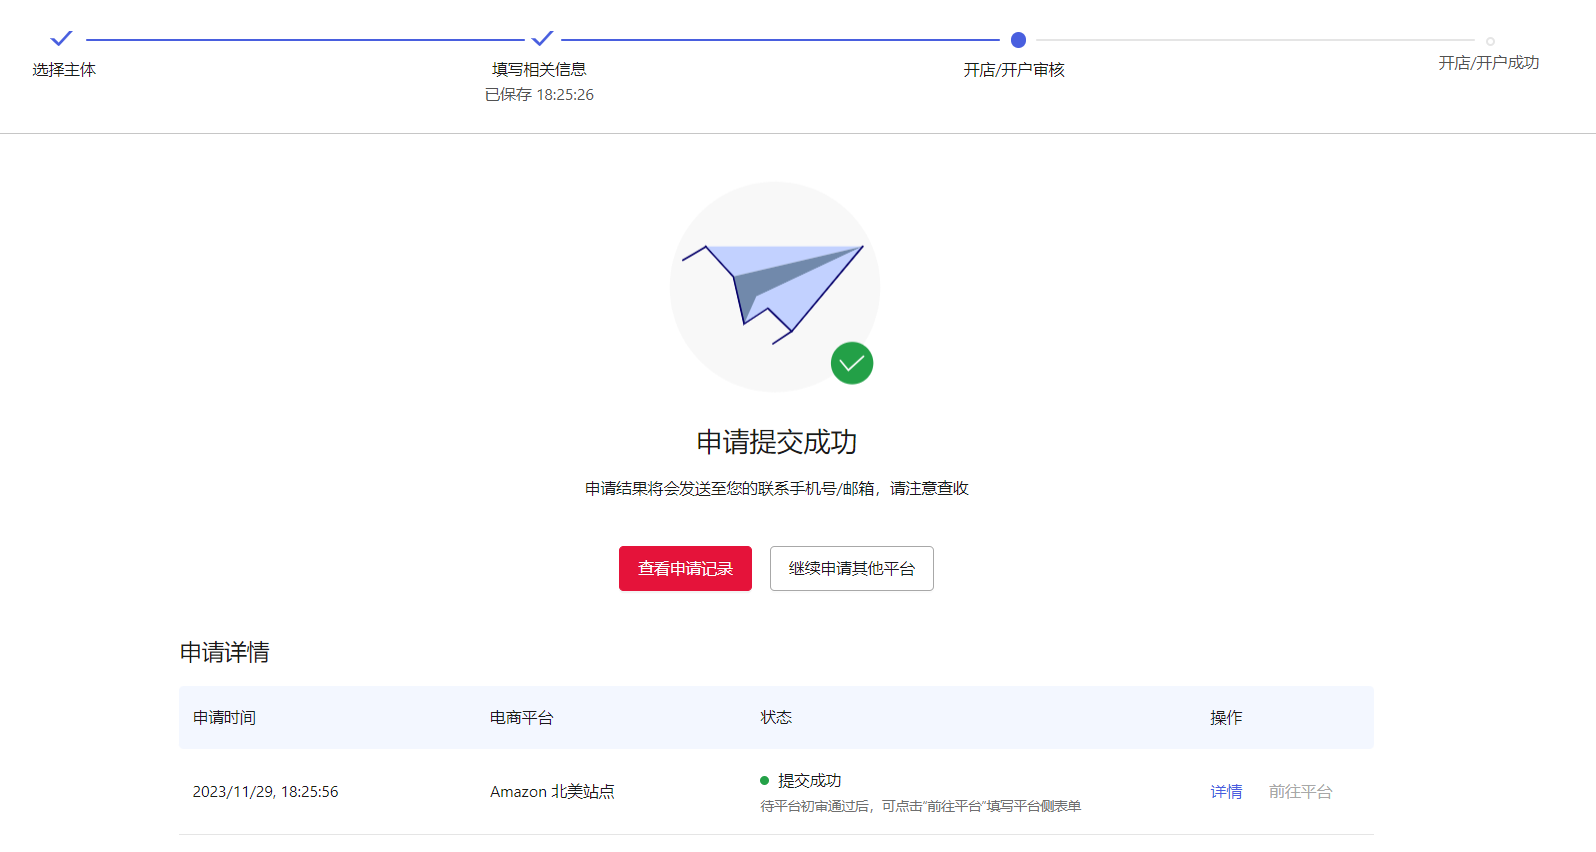Viewport: 1596px width, 852px height.
Task: Click the green success checkmark badge
Action: point(852,363)
